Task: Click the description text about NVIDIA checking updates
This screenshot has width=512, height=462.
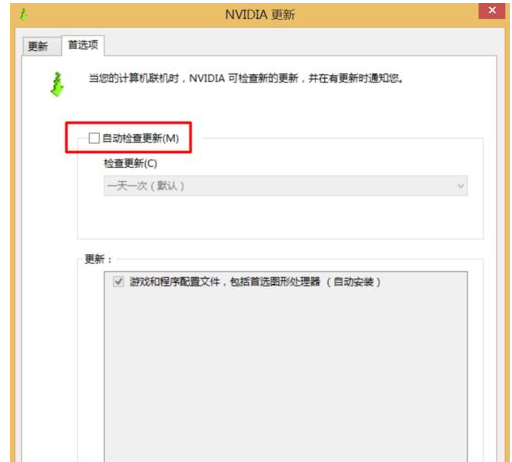Action: pos(246,79)
